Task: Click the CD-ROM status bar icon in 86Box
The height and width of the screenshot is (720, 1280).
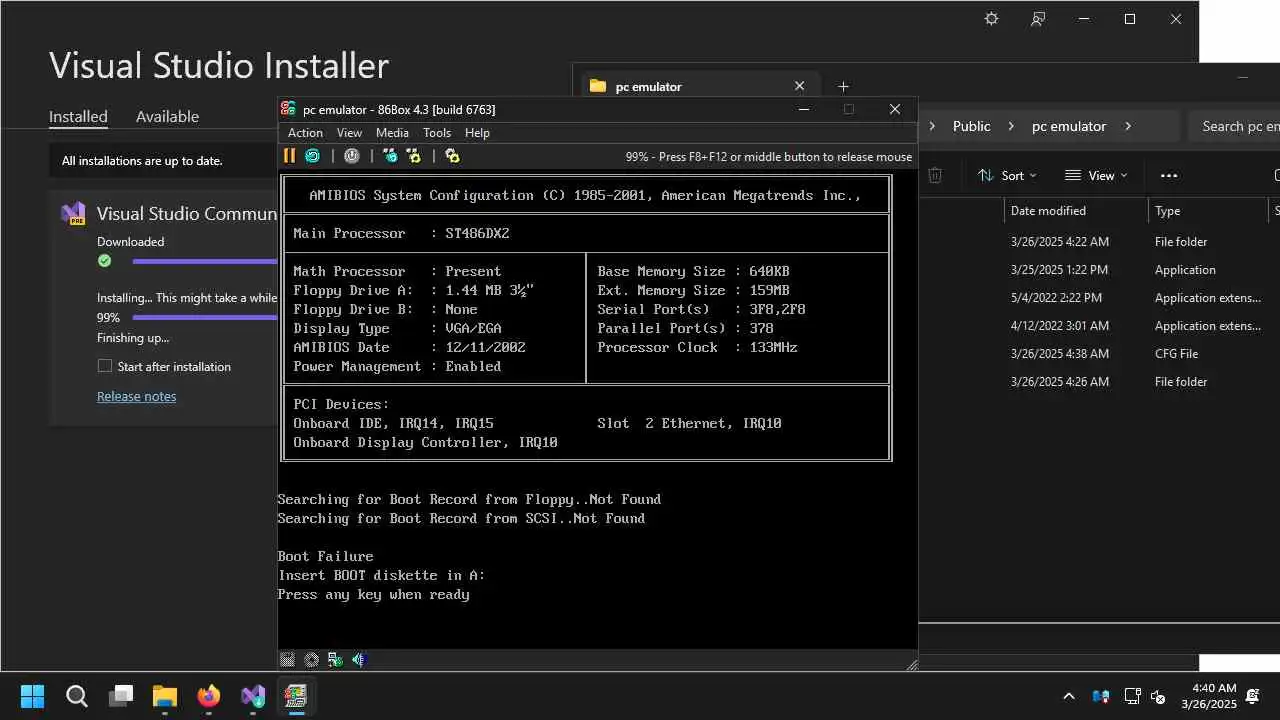Action: tap(312, 660)
